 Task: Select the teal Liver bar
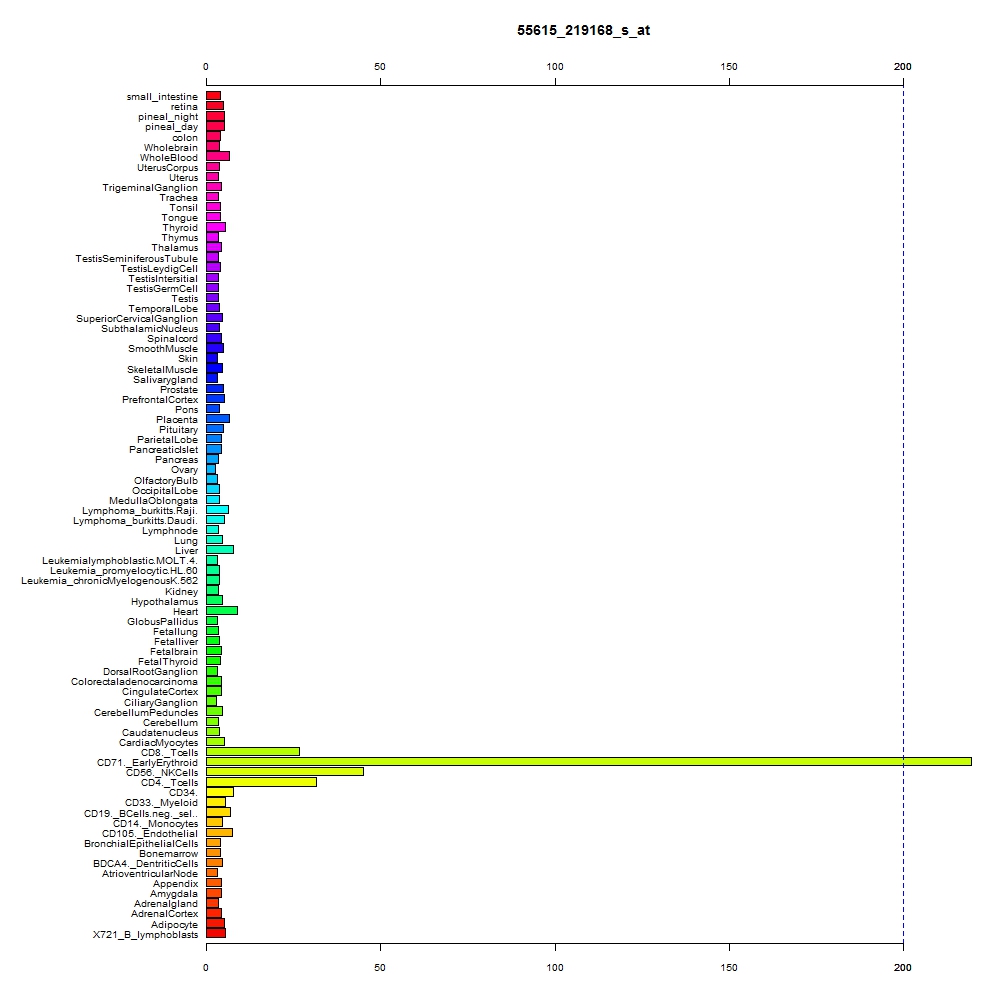[x=219, y=550]
